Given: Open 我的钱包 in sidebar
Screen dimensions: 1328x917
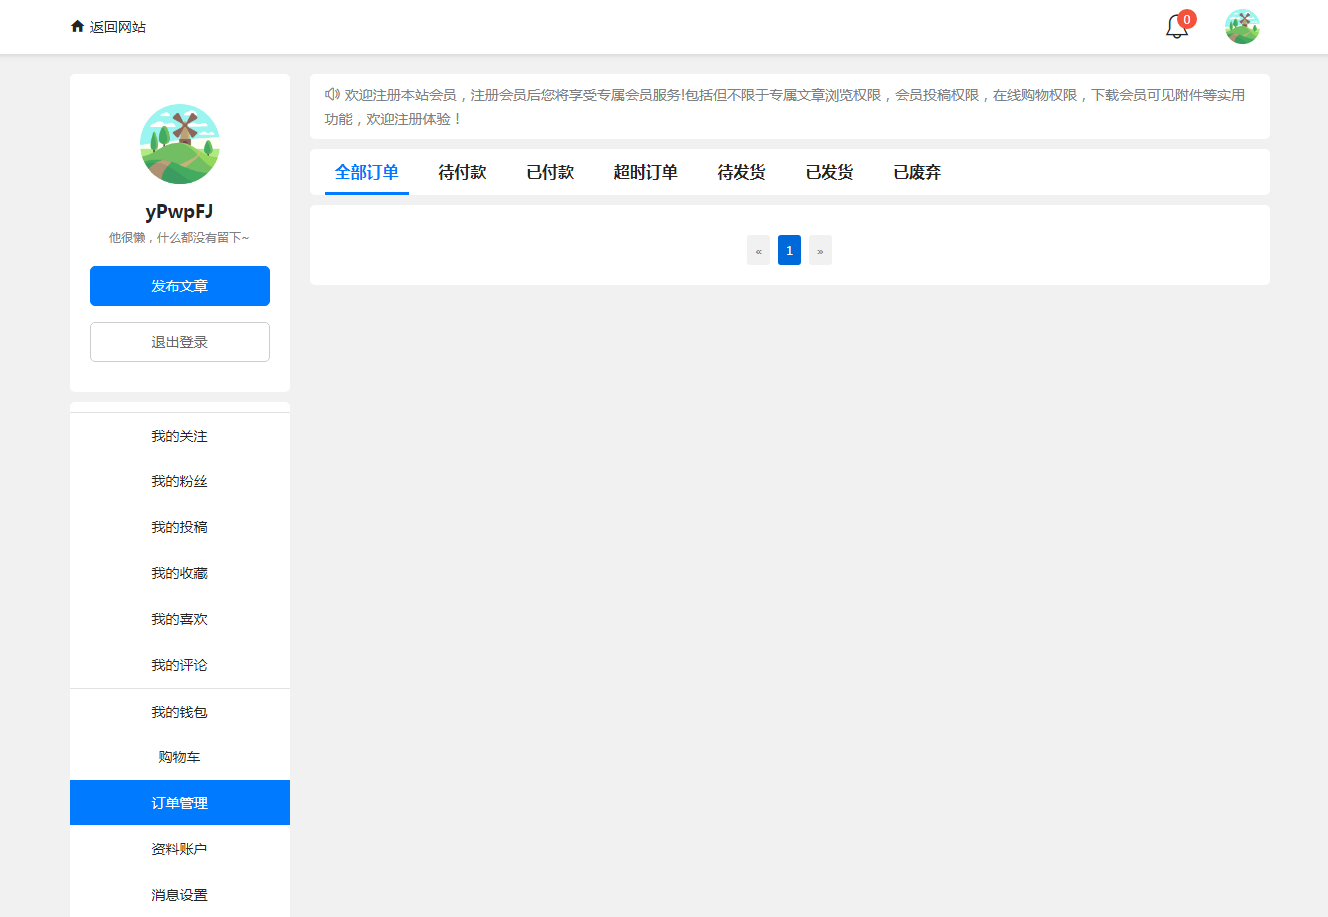Looking at the screenshot, I should click(180, 712).
